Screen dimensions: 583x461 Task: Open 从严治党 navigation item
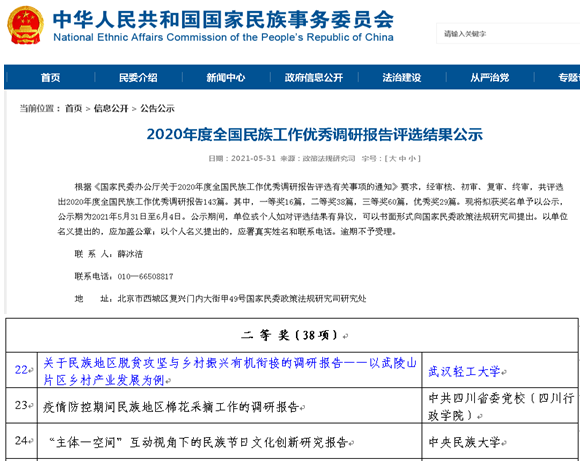point(489,77)
